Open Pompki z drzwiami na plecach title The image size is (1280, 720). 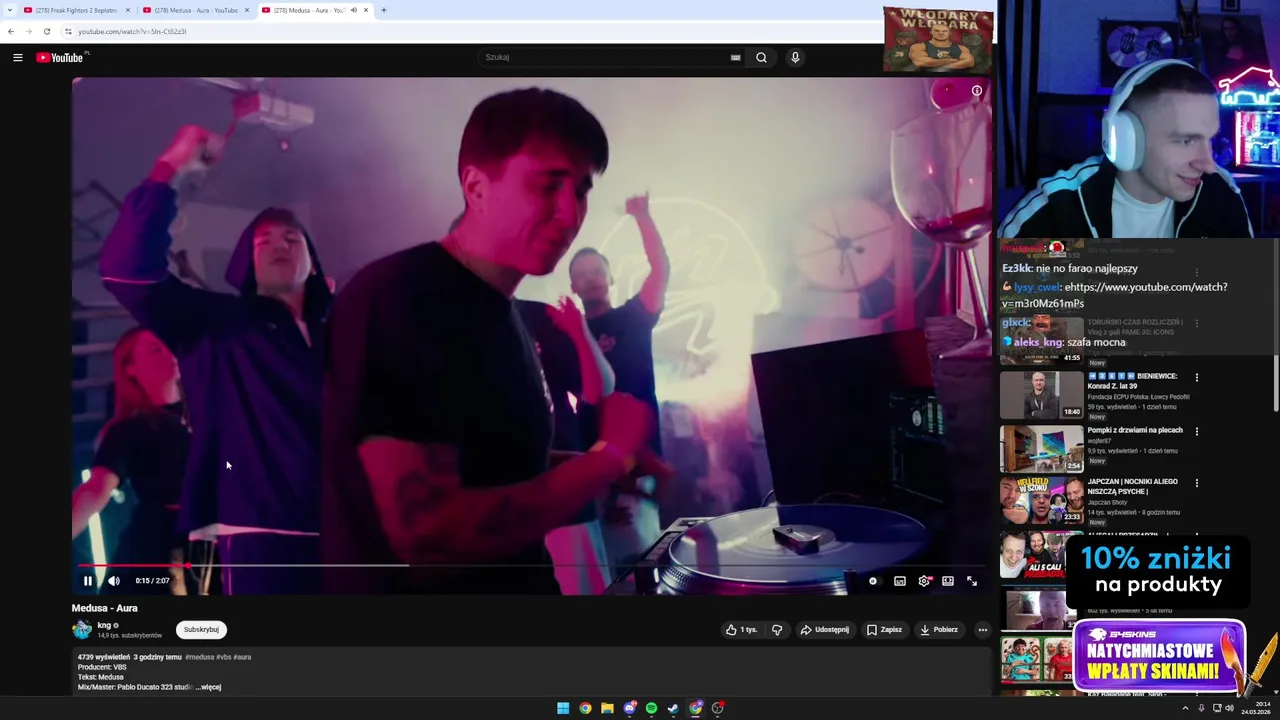click(1135, 430)
